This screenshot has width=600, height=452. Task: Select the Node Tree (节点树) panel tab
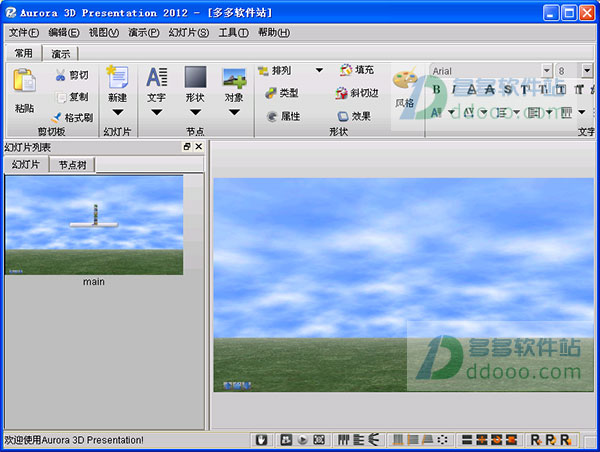pos(72,165)
